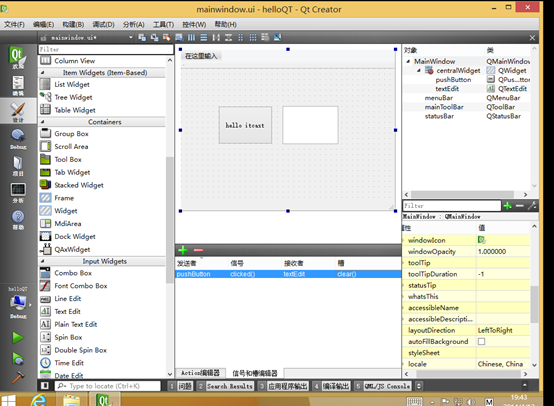Viewport: 554px width, 406px height.
Task: Toggle sidebar visibility button at bottom-left
Action: 45,386
